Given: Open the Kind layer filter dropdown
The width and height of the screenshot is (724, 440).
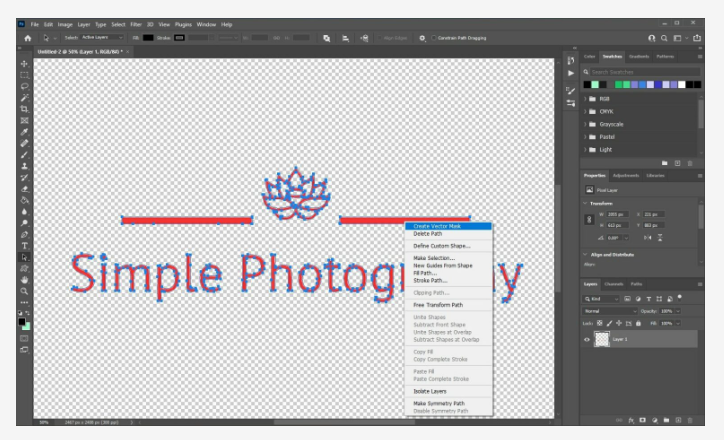Looking at the screenshot, I should click(x=601, y=299).
